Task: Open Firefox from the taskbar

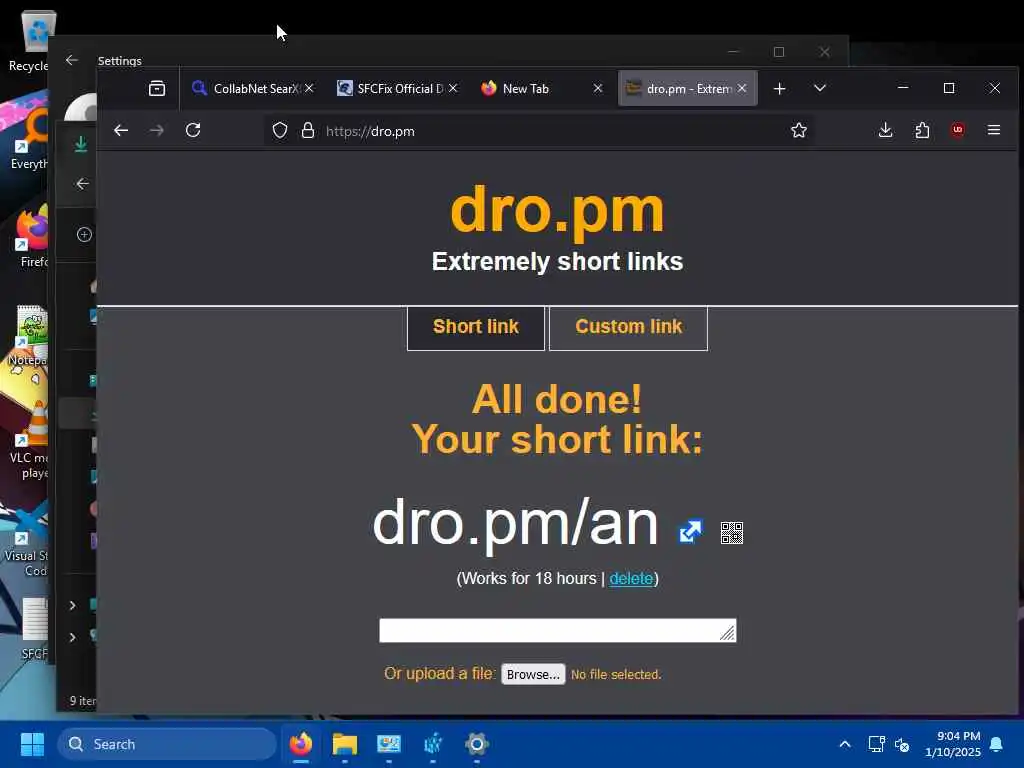Action: (x=301, y=744)
